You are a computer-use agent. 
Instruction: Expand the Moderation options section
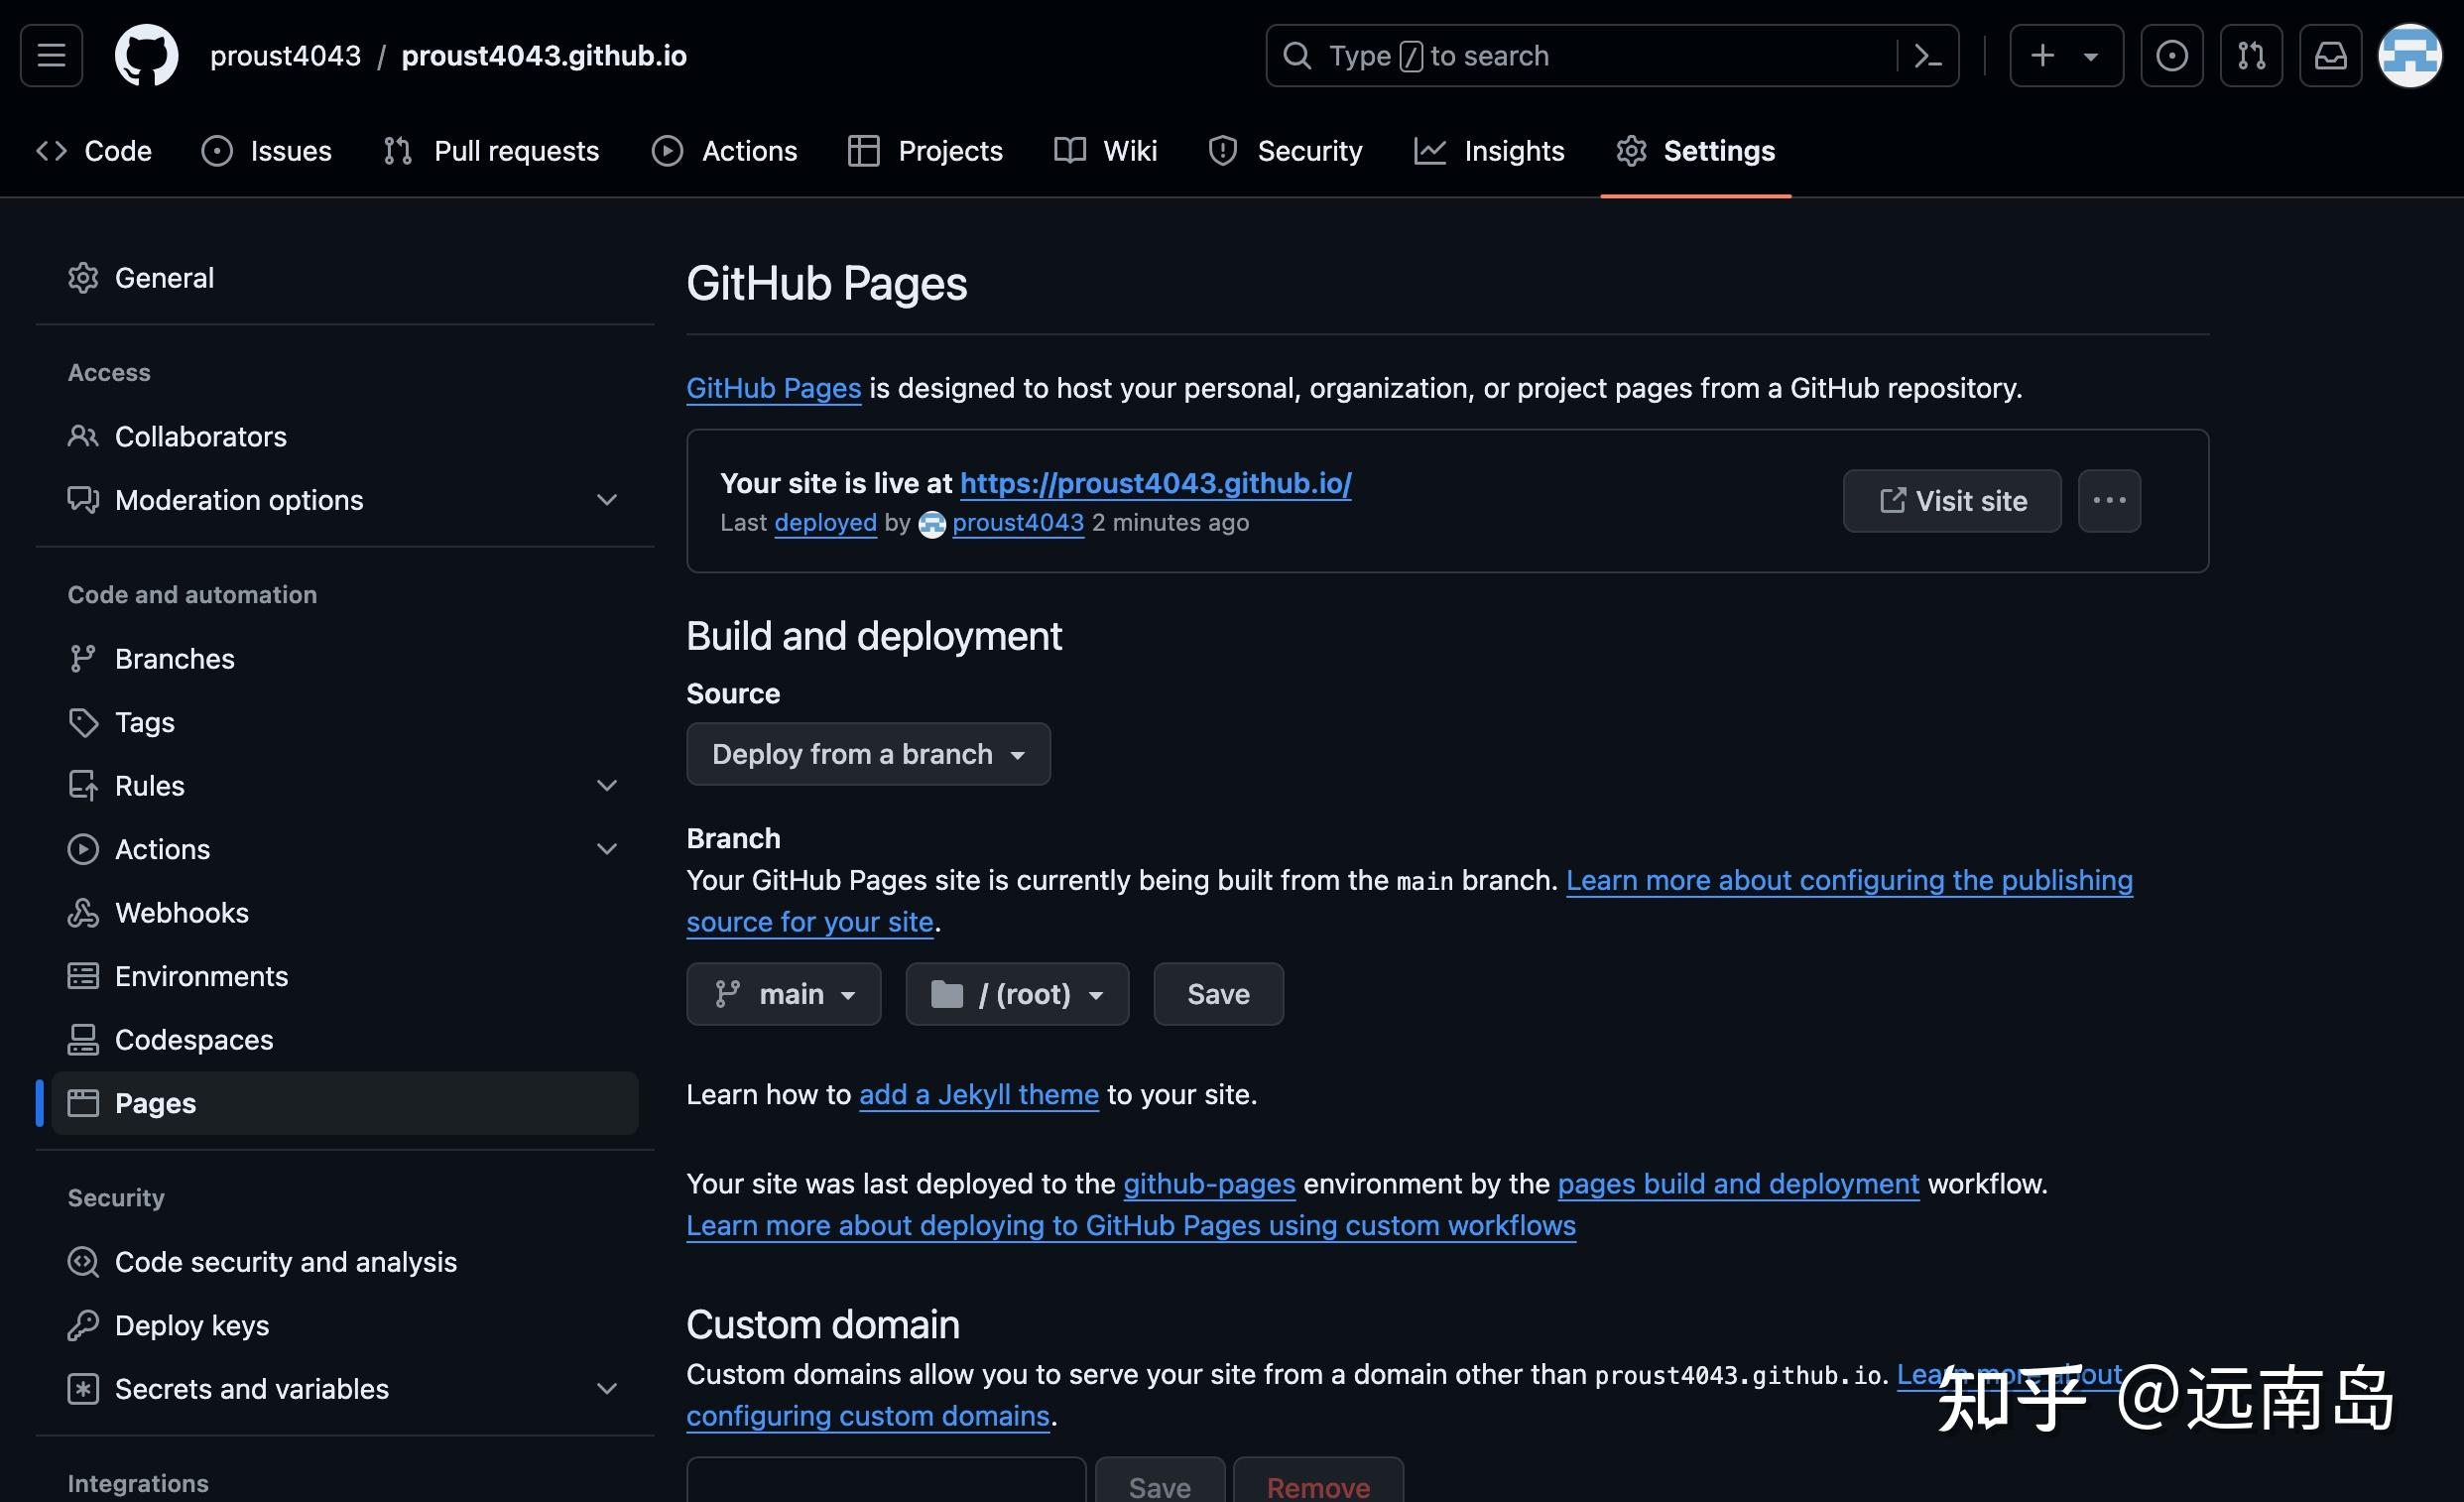pyautogui.click(x=607, y=500)
